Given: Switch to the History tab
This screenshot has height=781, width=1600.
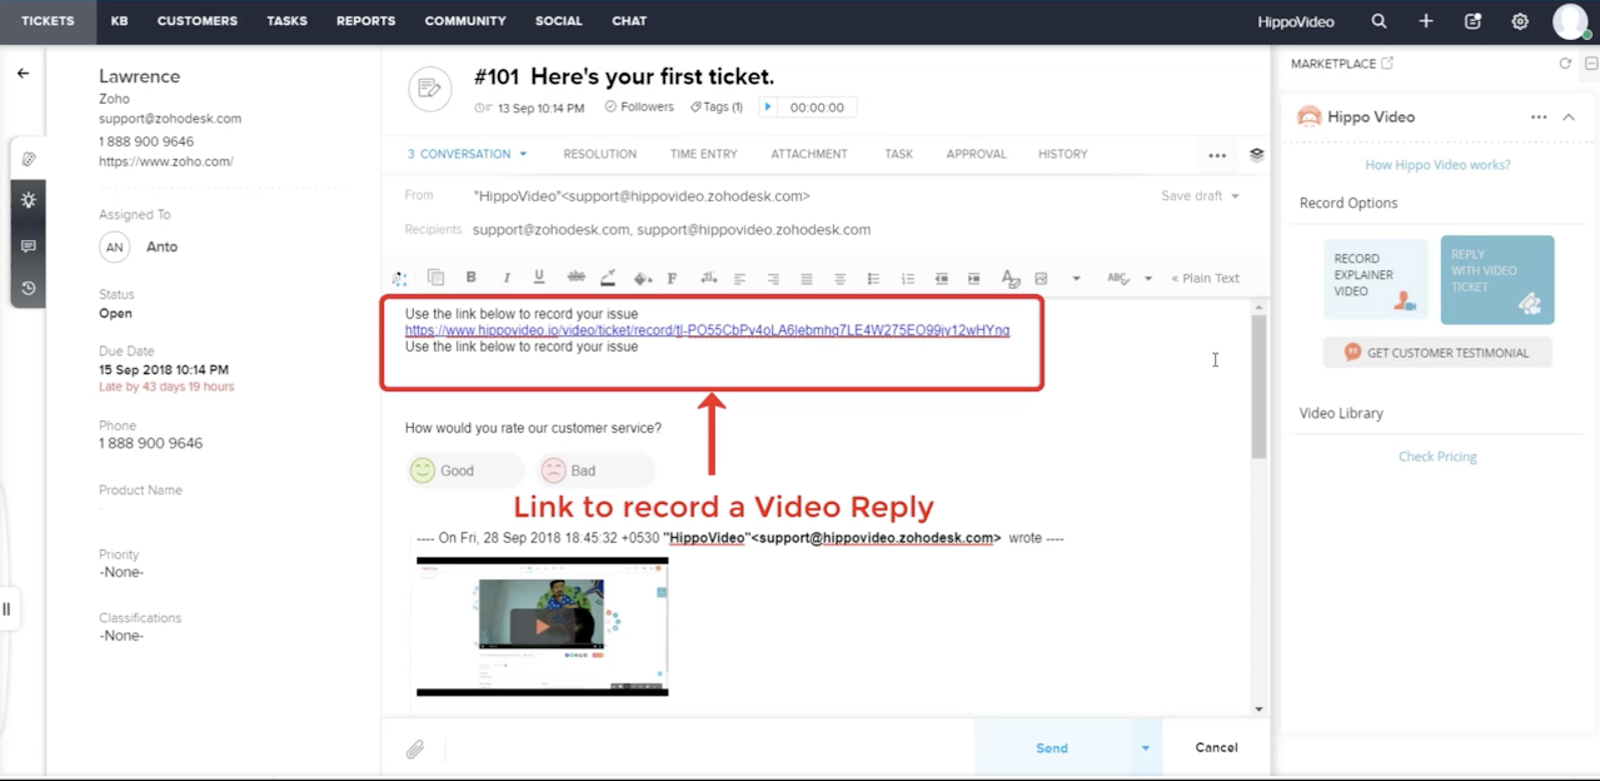Looking at the screenshot, I should 1063,154.
